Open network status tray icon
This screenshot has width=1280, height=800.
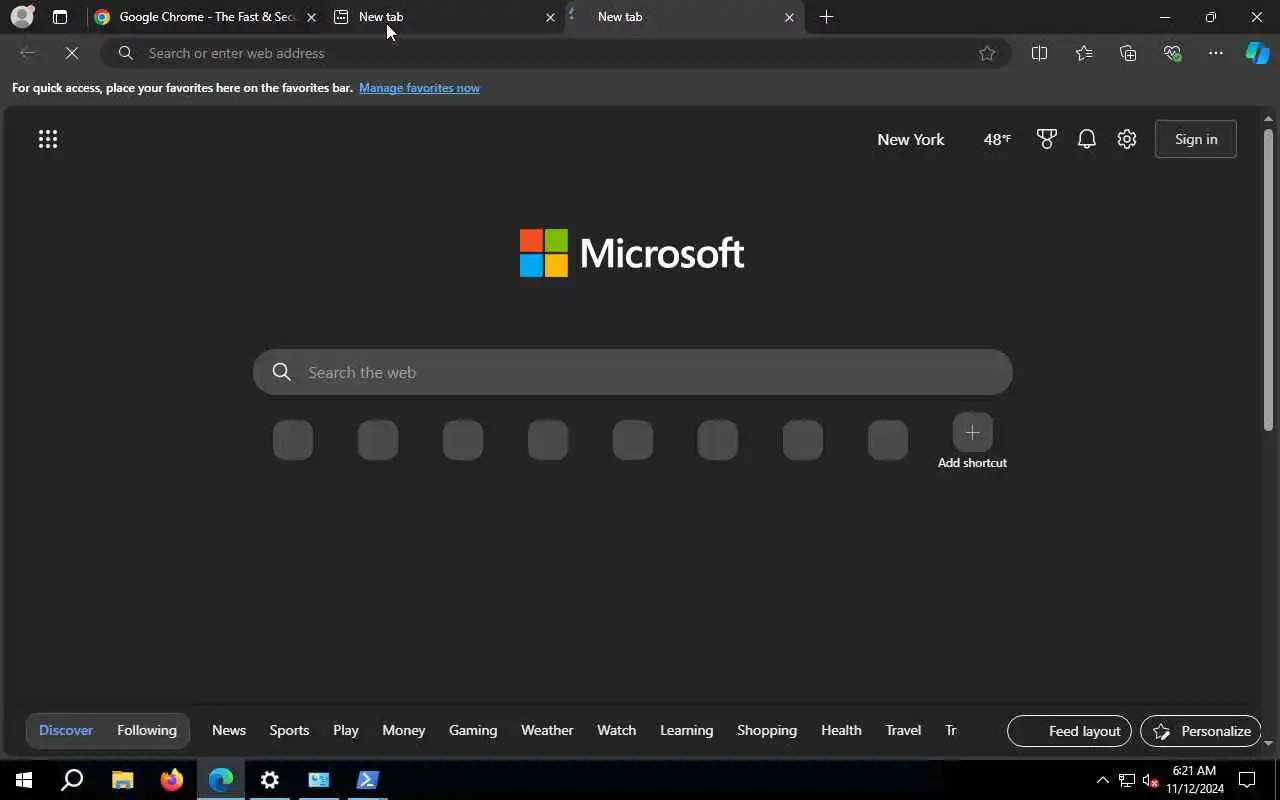pos(1127,780)
